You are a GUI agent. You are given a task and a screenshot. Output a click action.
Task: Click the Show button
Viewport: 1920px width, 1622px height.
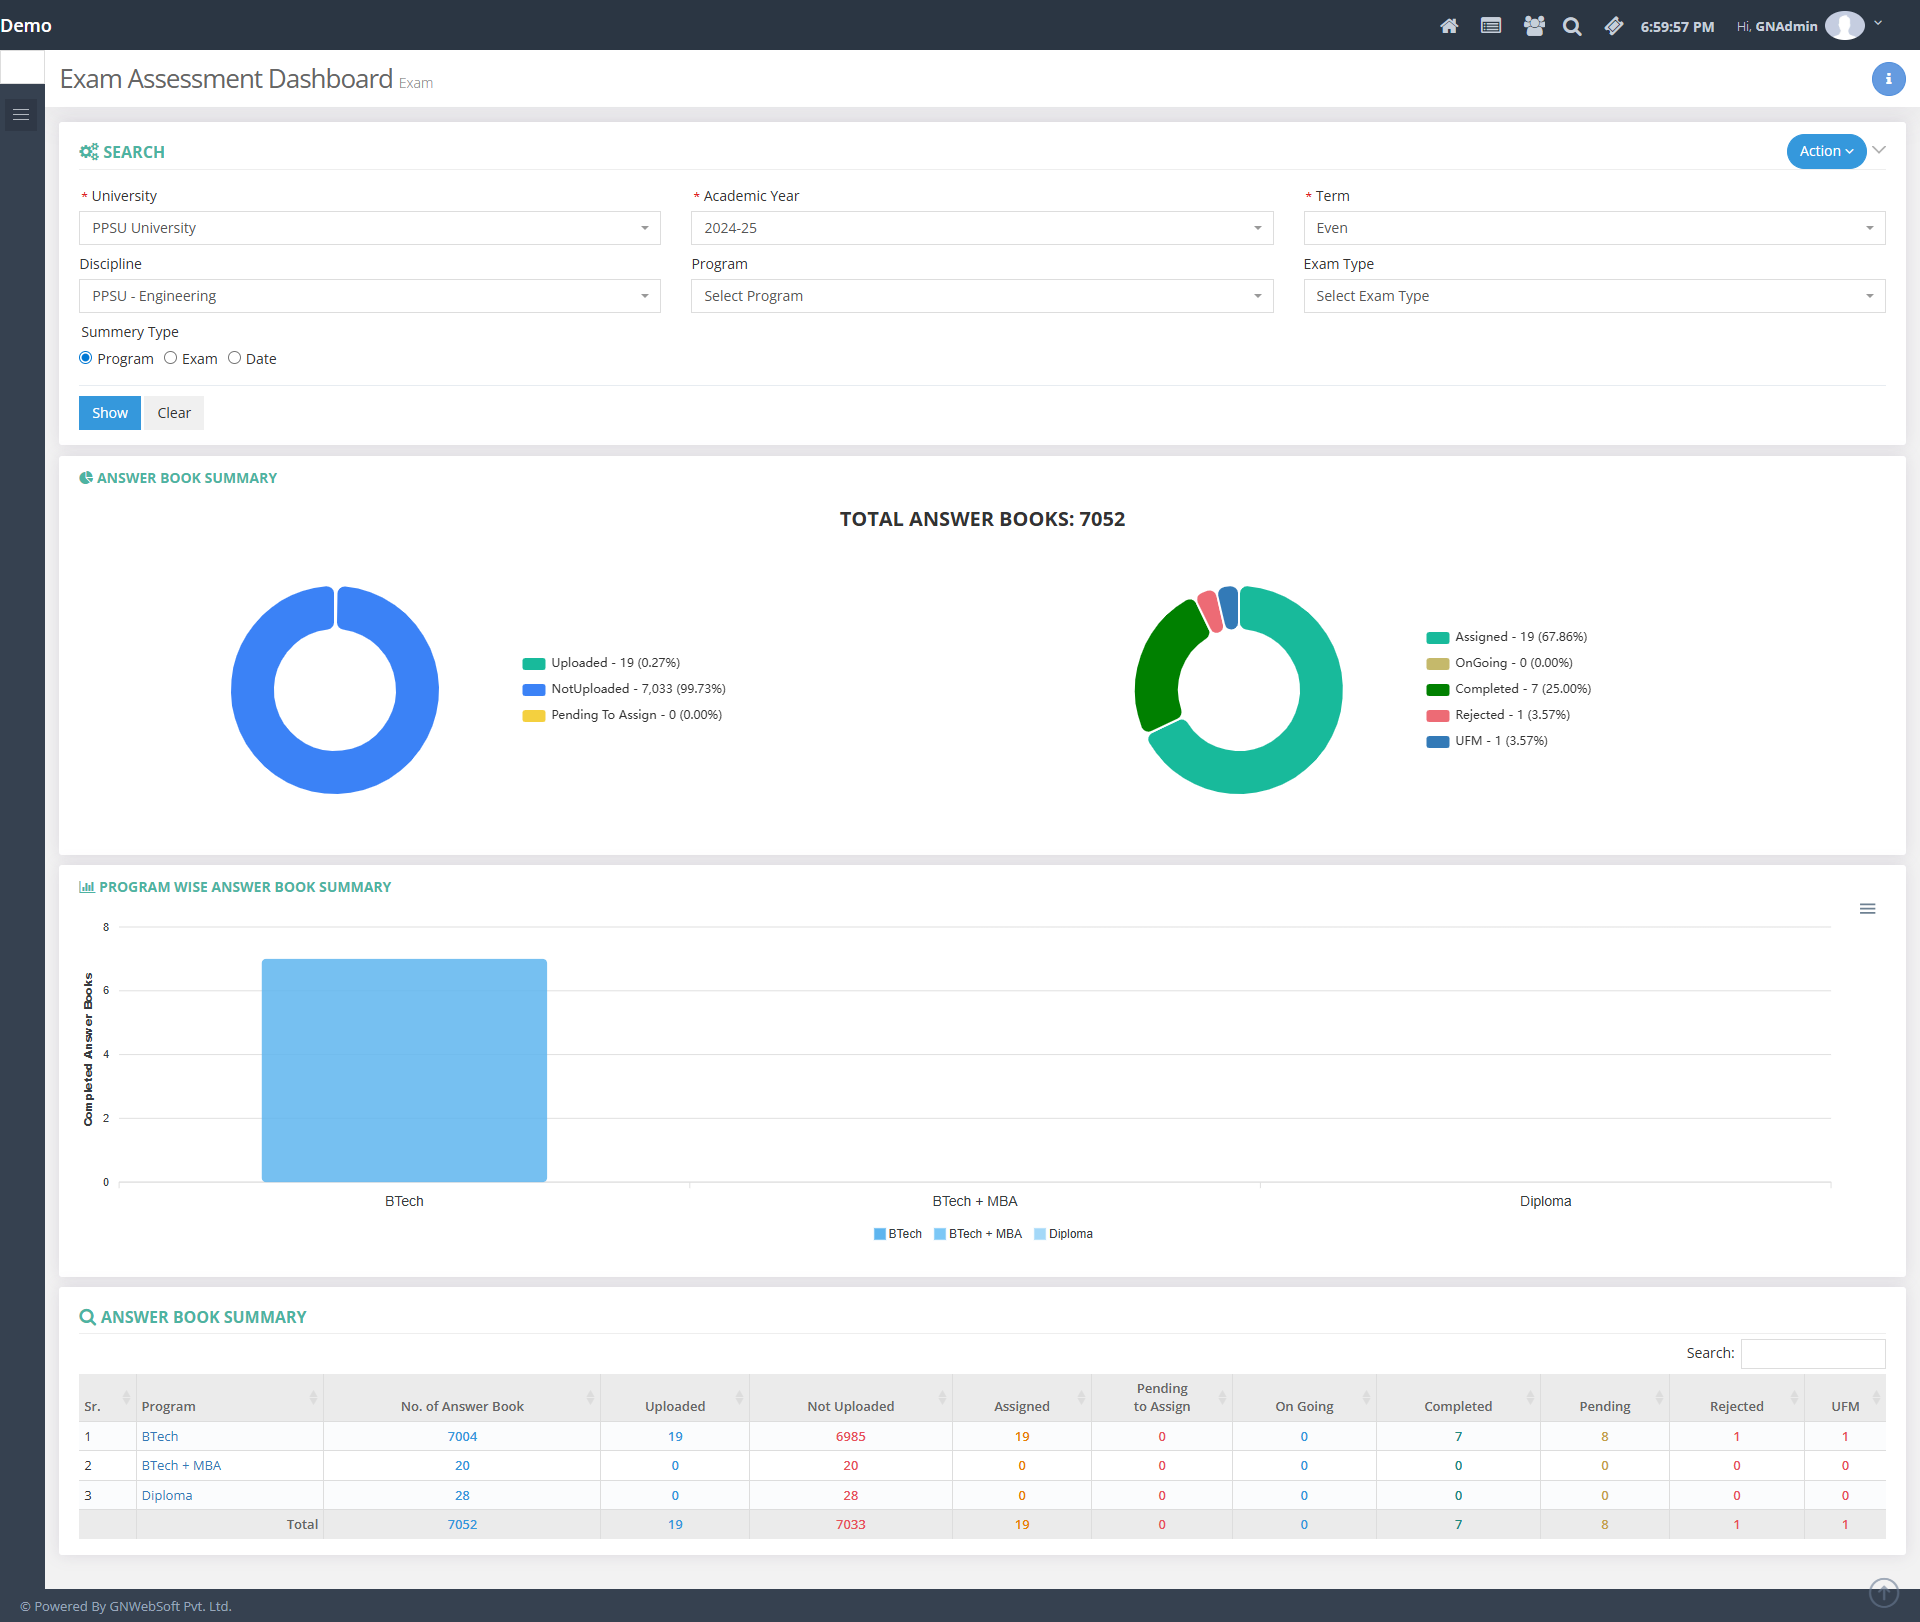click(110, 413)
